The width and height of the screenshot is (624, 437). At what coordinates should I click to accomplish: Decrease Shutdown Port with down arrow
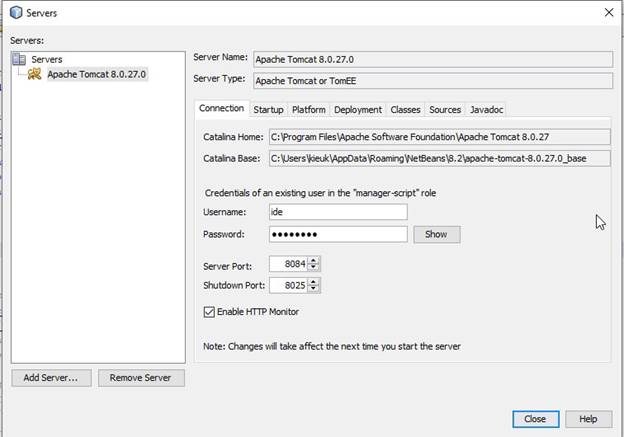point(314,289)
